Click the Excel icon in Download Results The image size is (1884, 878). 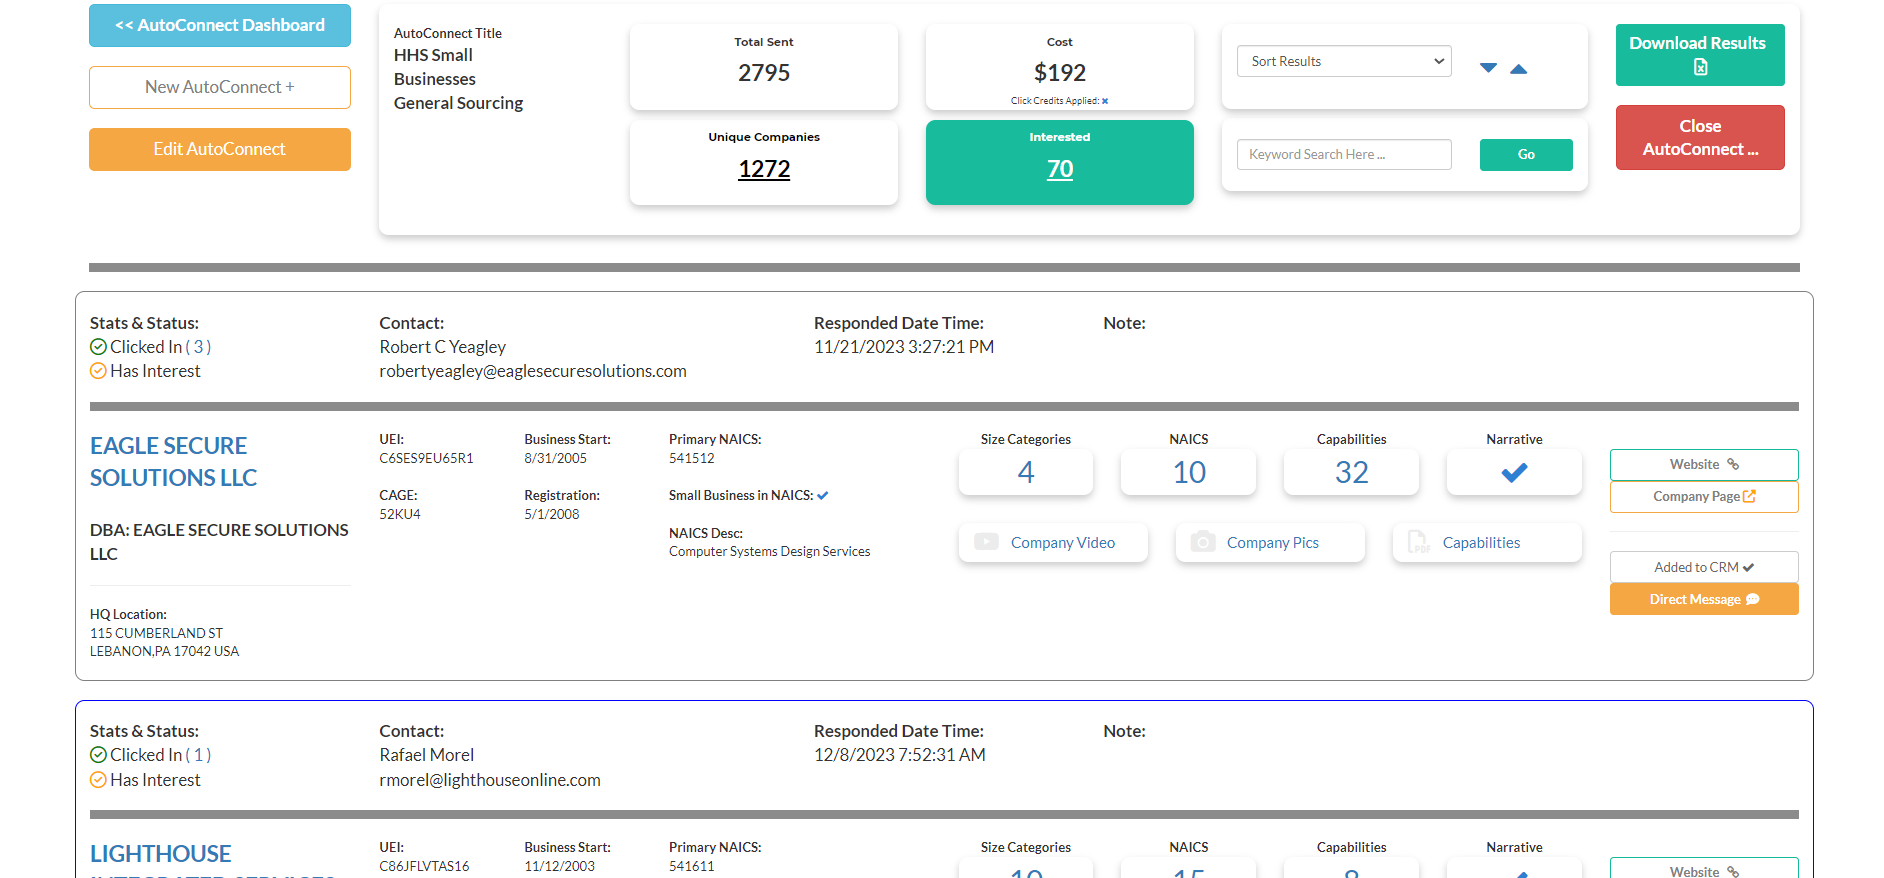(1700, 67)
